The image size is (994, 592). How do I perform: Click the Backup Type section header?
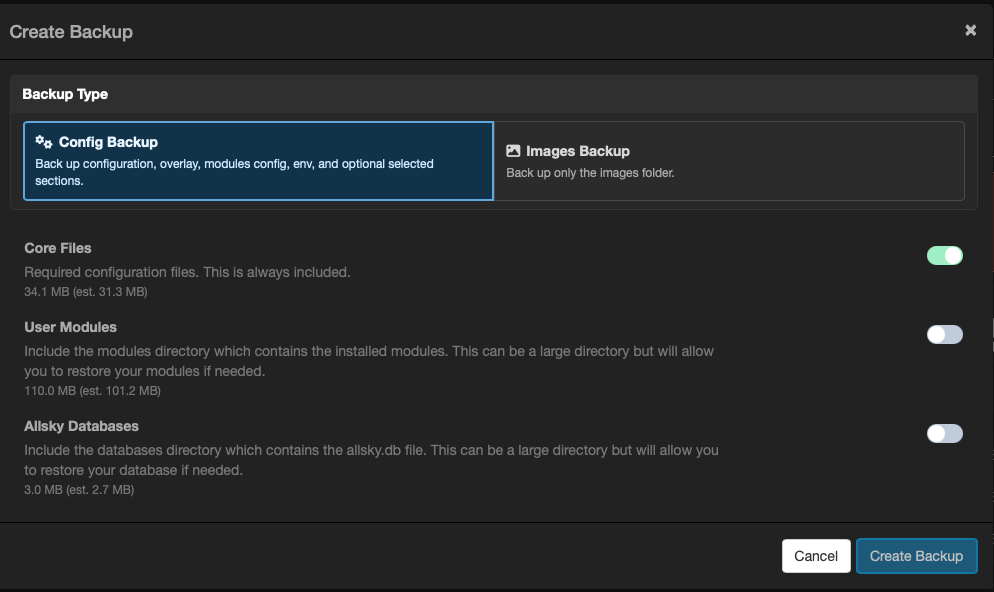65,93
